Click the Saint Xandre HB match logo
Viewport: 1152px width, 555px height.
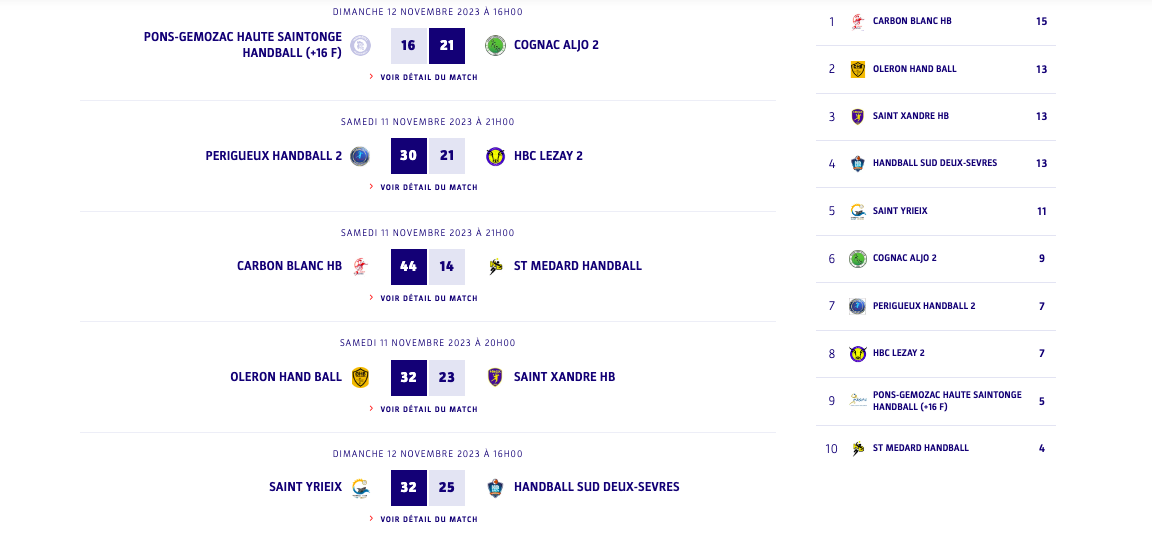(495, 377)
